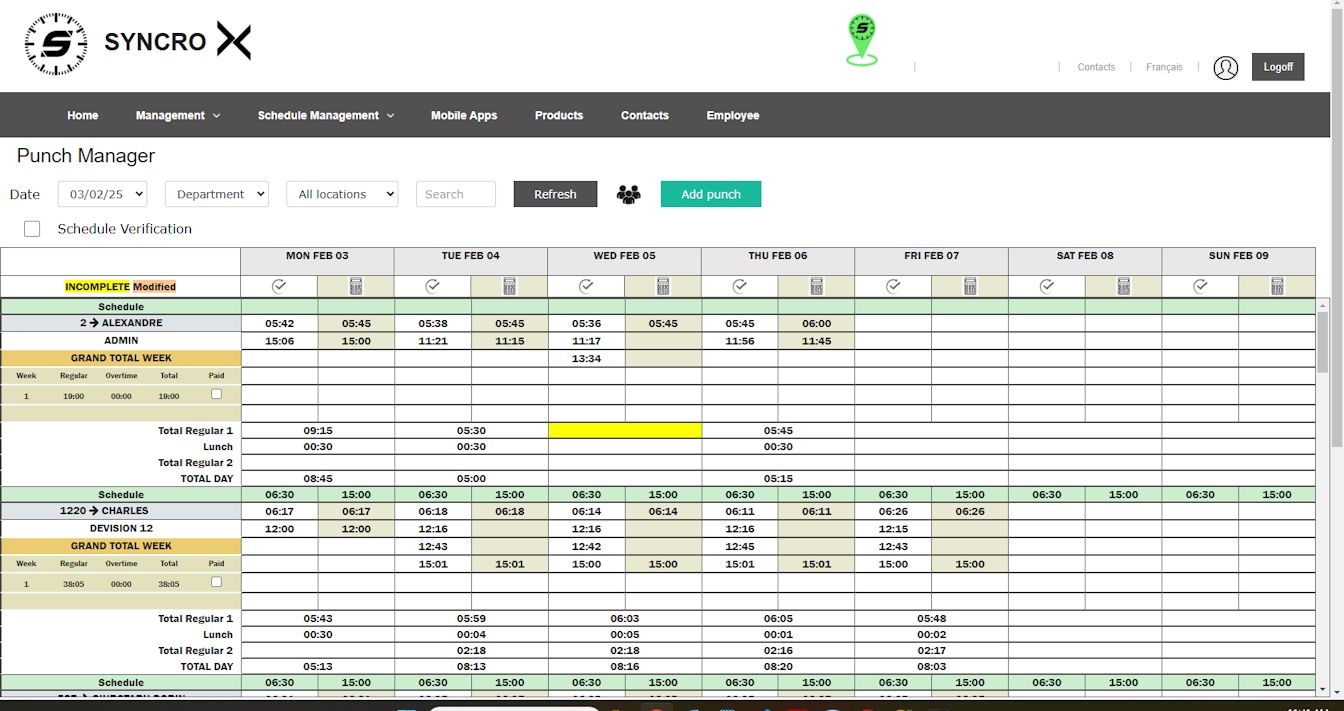Click the Monday Feb 03 clock-check icon
1344x711 pixels.
click(279, 286)
